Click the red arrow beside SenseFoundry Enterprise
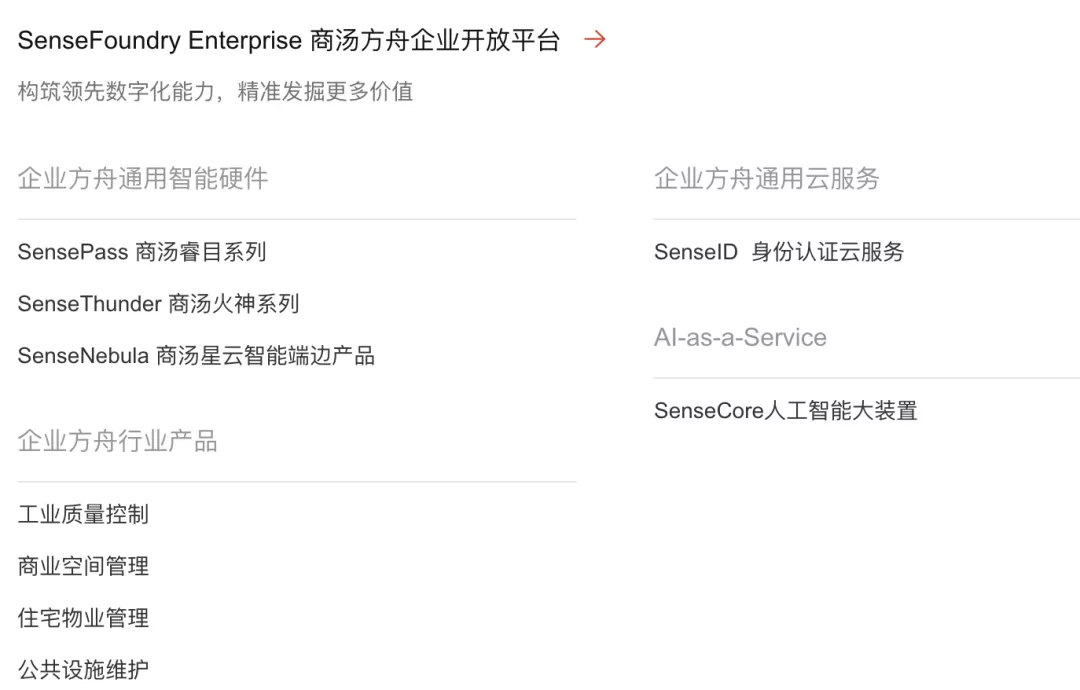Viewport: 1080px width, 690px height. point(595,40)
